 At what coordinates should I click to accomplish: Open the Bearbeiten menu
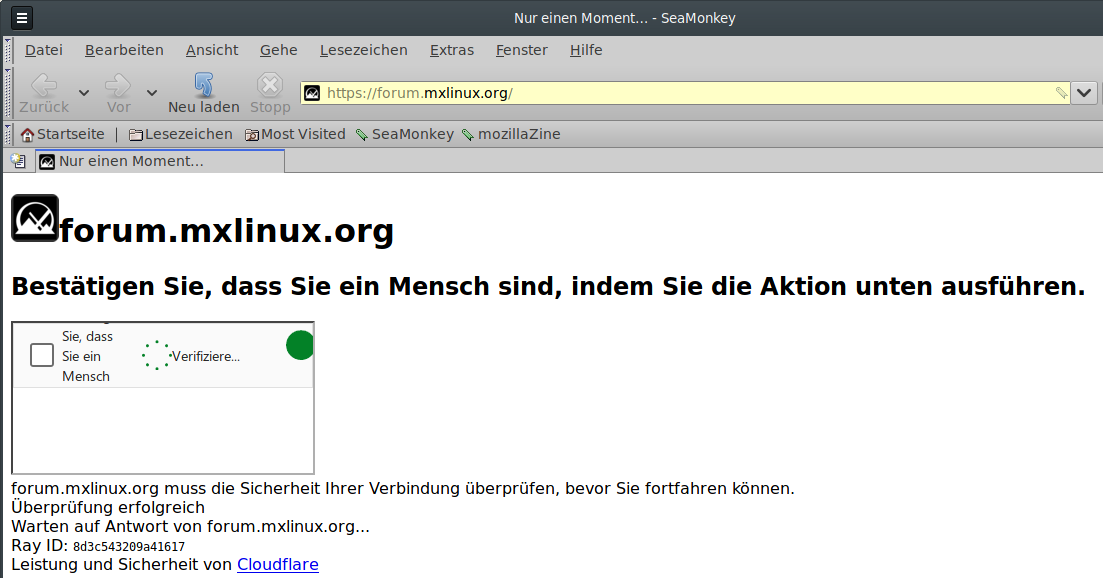125,50
